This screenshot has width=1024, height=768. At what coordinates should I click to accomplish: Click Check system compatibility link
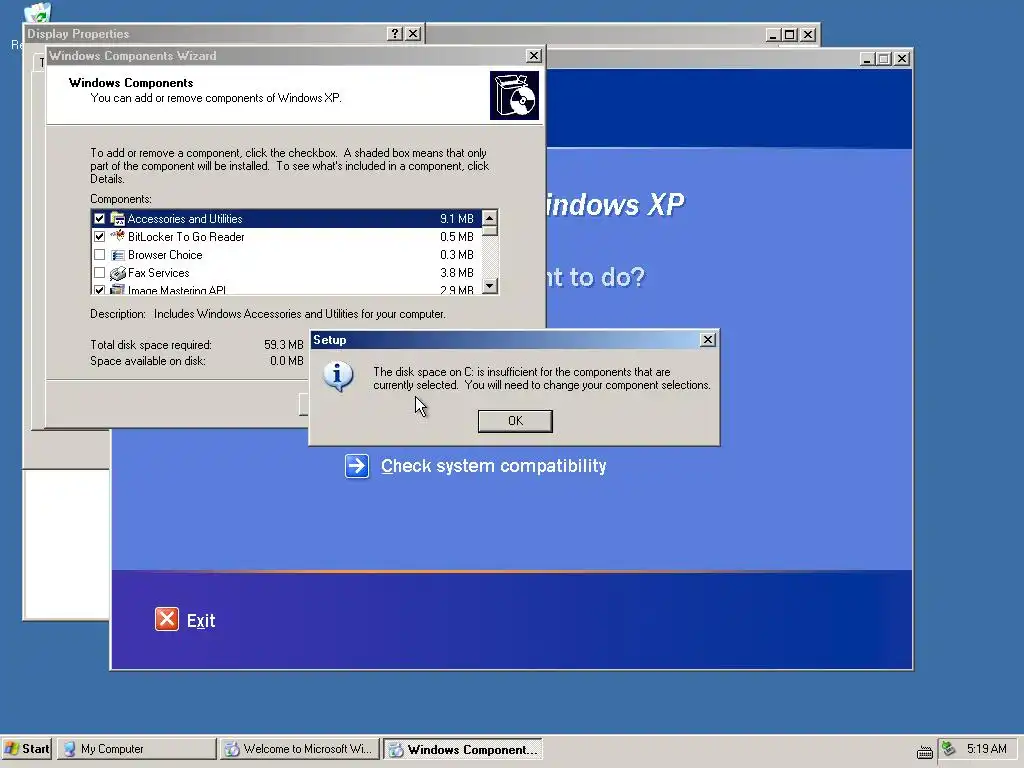click(494, 466)
